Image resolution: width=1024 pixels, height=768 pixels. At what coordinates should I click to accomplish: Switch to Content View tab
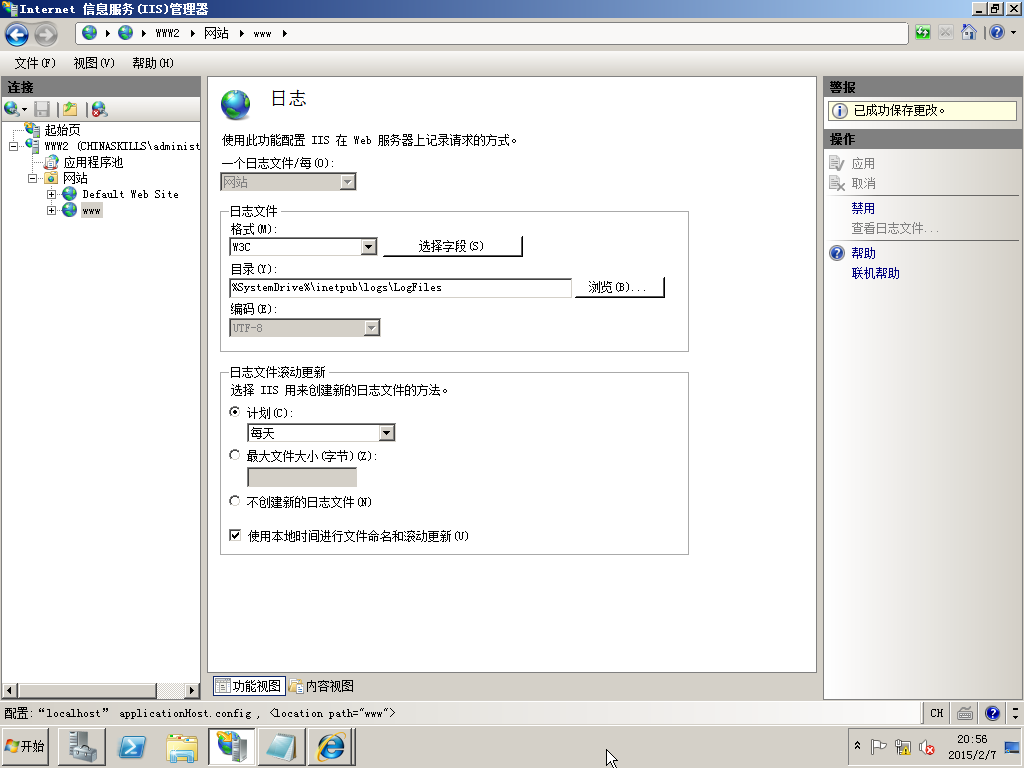(x=322, y=686)
